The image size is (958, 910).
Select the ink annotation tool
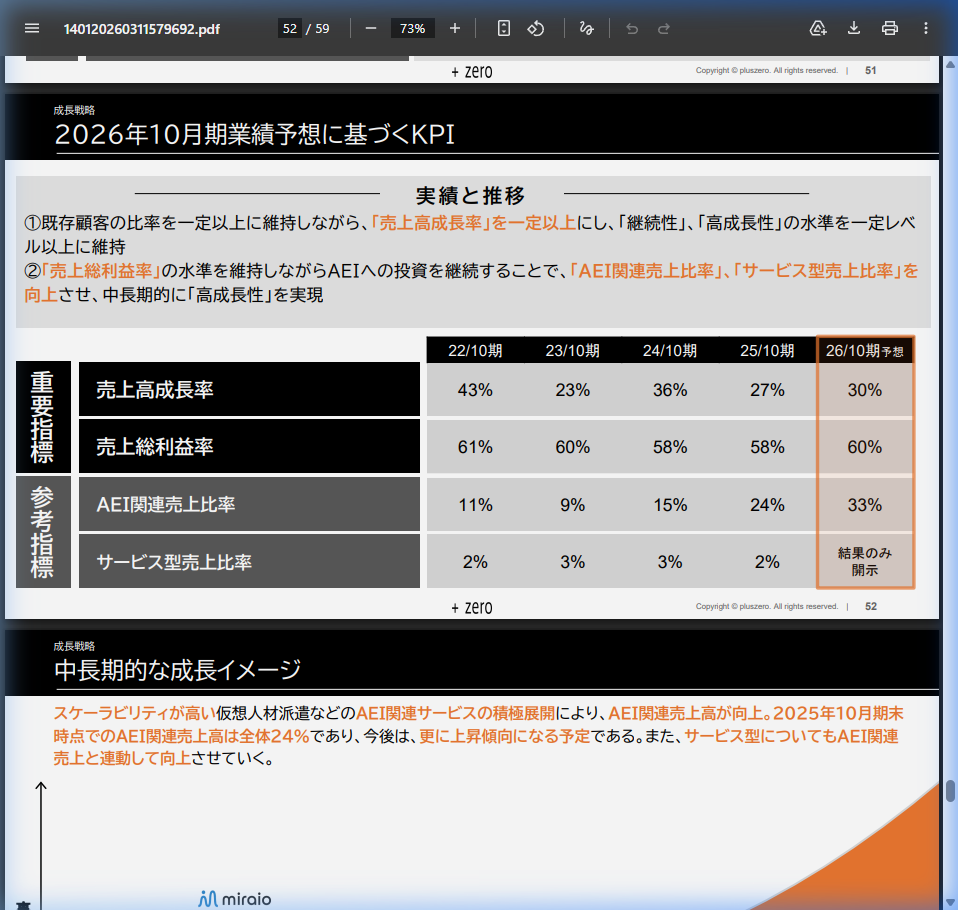587,28
